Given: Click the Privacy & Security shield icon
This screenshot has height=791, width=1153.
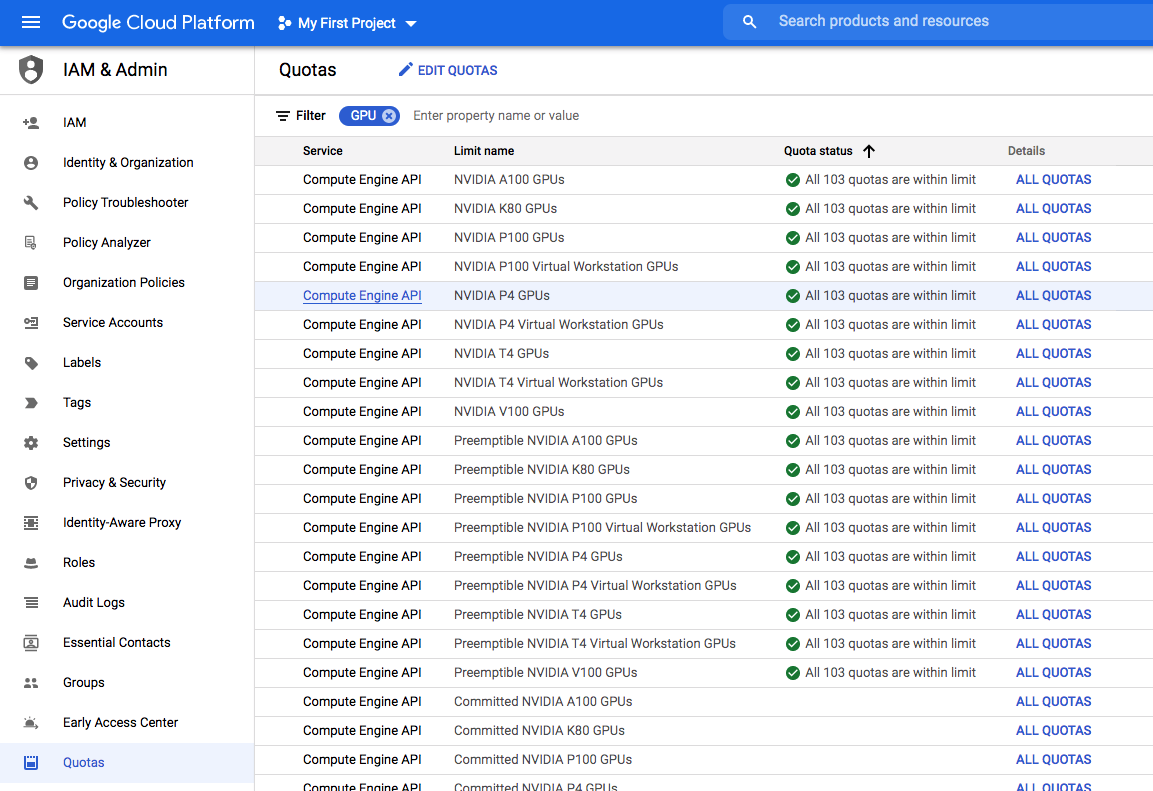Looking at the screenshot, I should tap(31, 483).
